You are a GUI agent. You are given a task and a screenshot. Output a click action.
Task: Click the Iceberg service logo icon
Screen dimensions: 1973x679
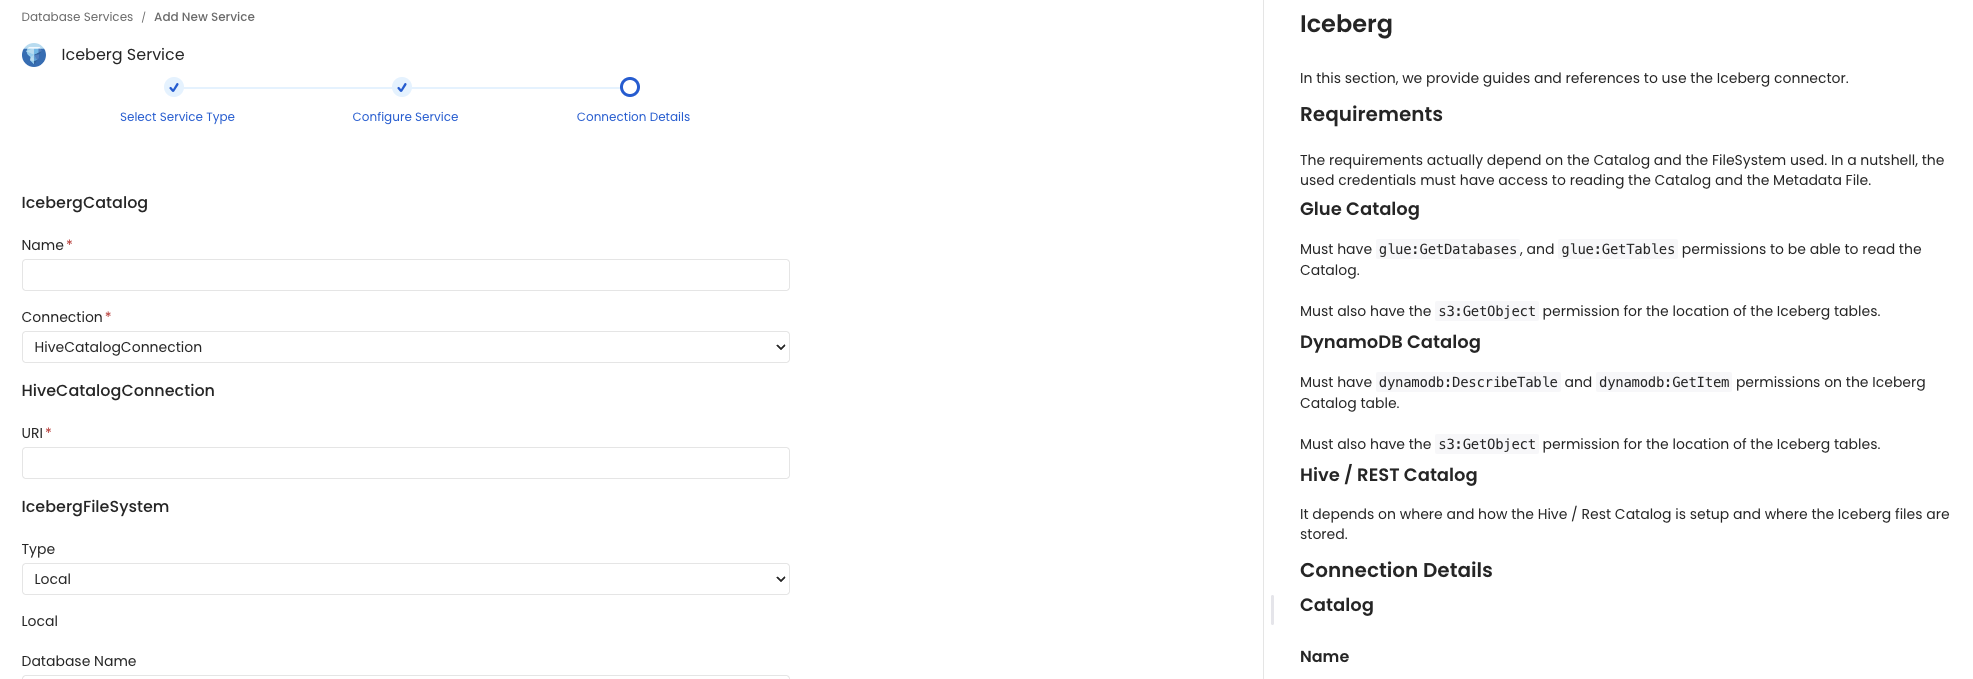(34, 55)
